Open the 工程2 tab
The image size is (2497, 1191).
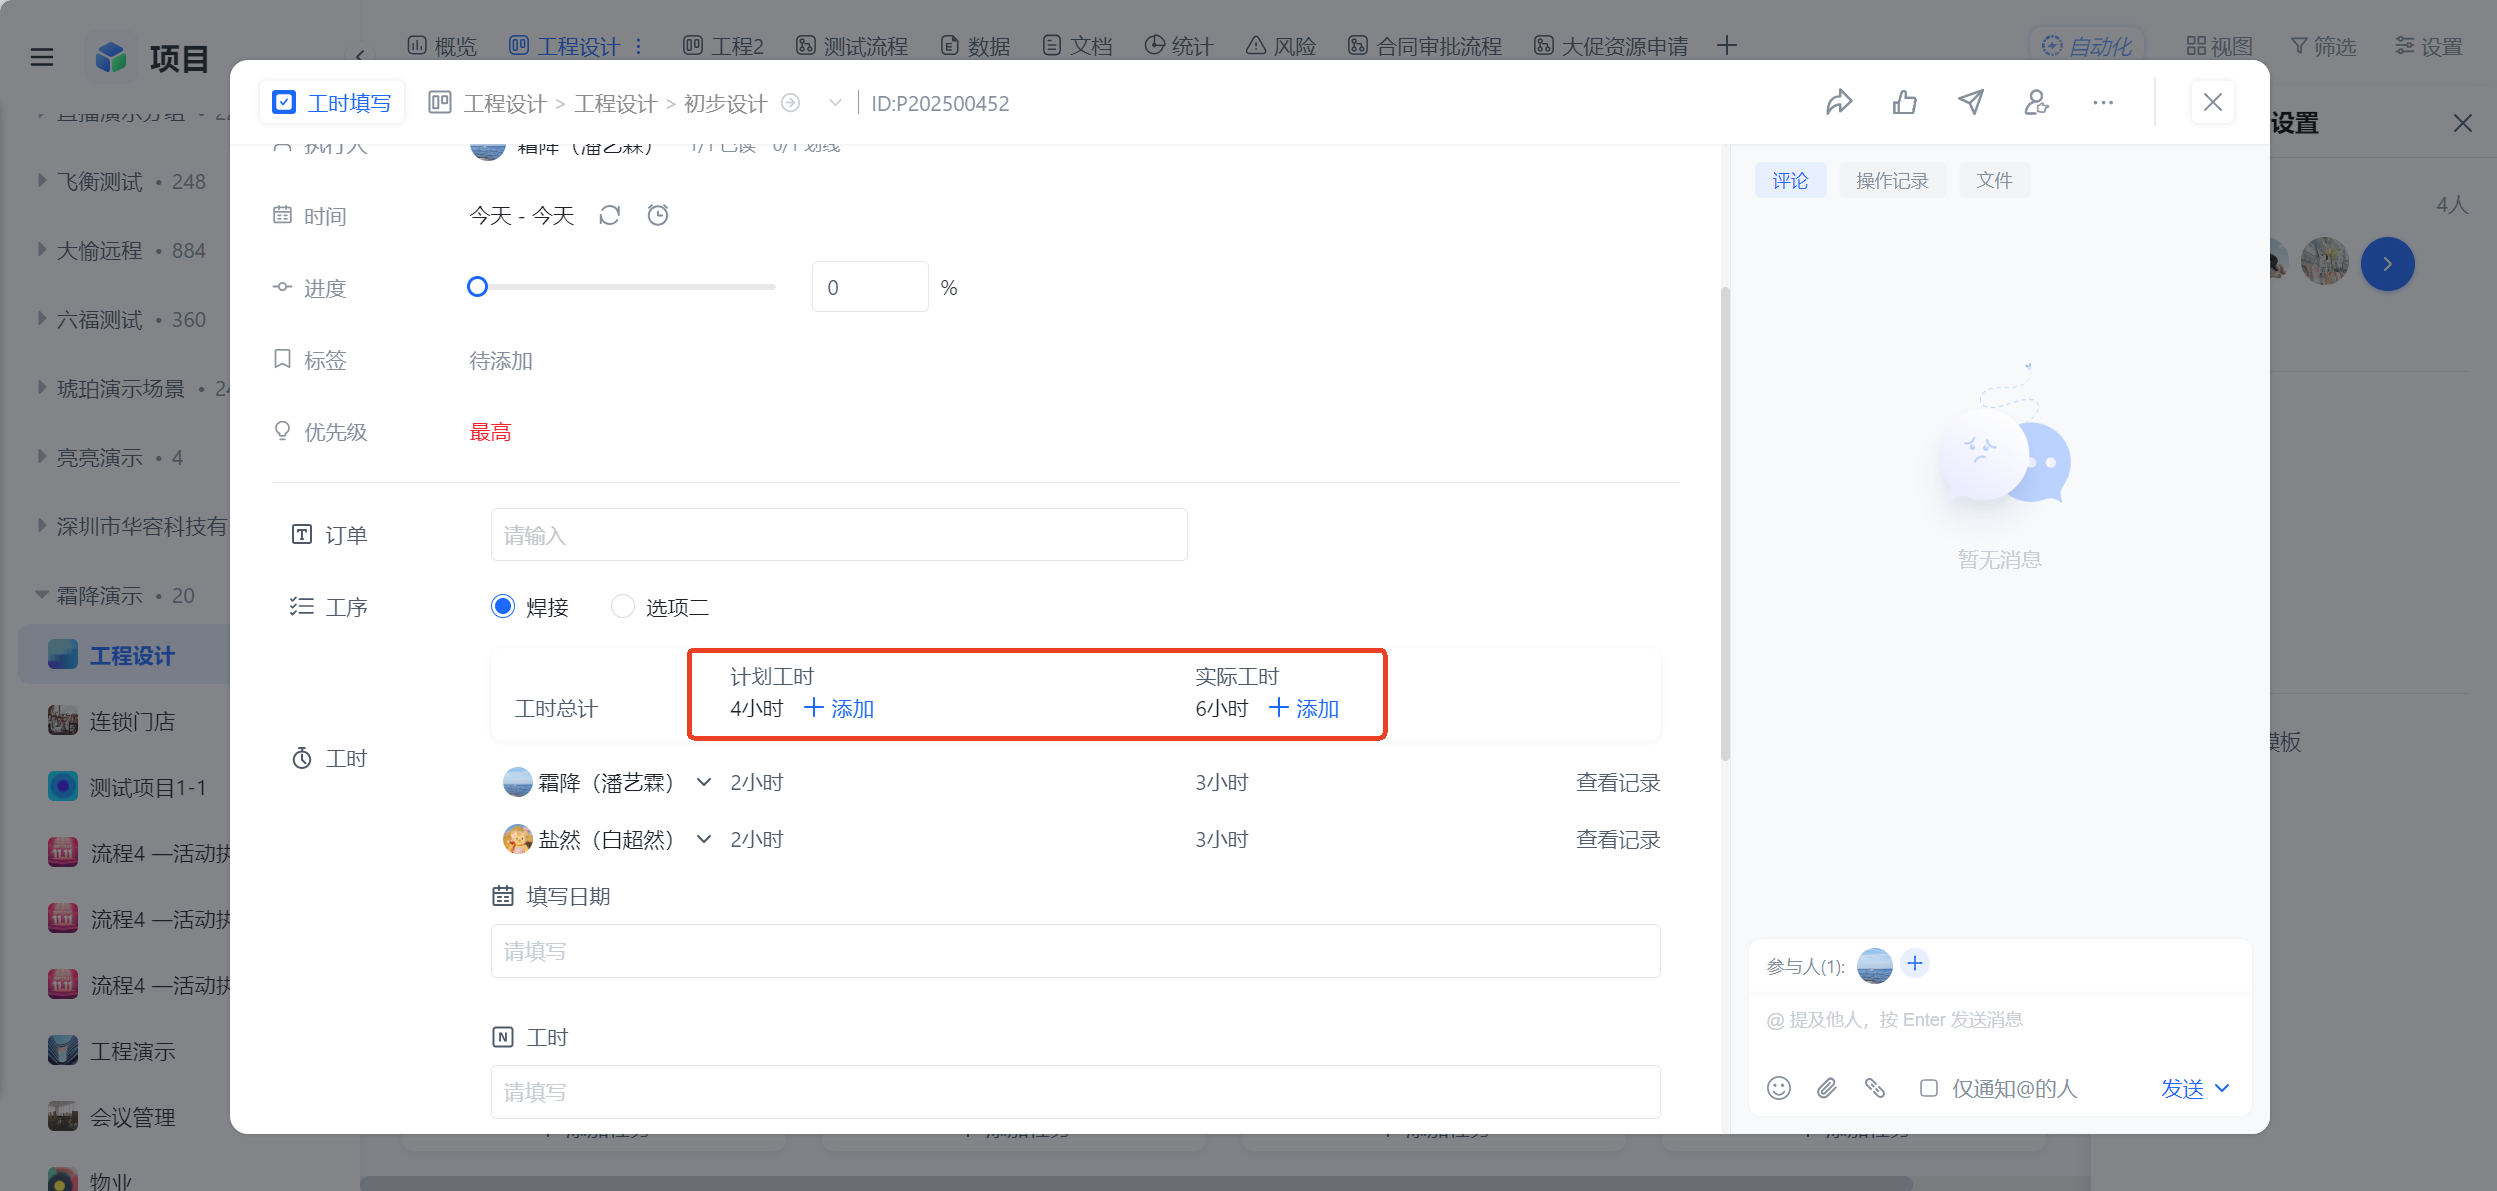pos(723,46)
